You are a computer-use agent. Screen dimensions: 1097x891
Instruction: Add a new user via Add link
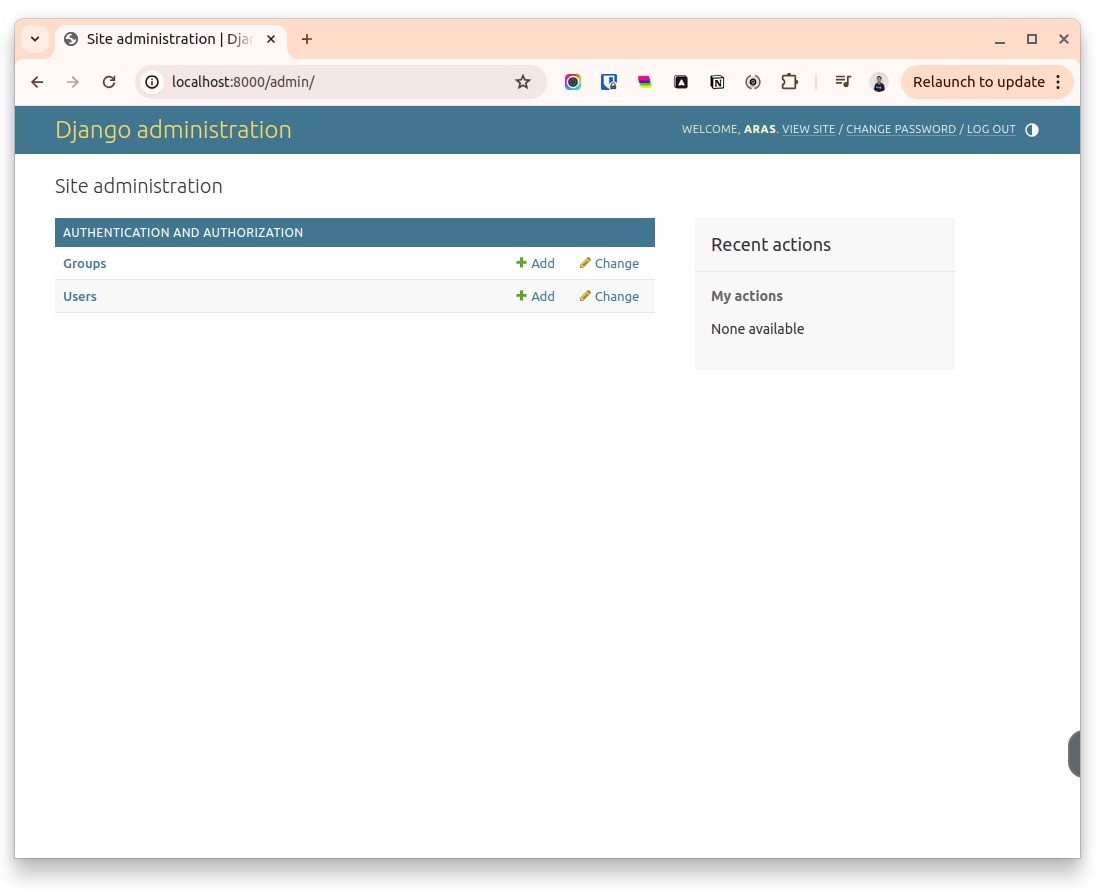pos(535,297)
